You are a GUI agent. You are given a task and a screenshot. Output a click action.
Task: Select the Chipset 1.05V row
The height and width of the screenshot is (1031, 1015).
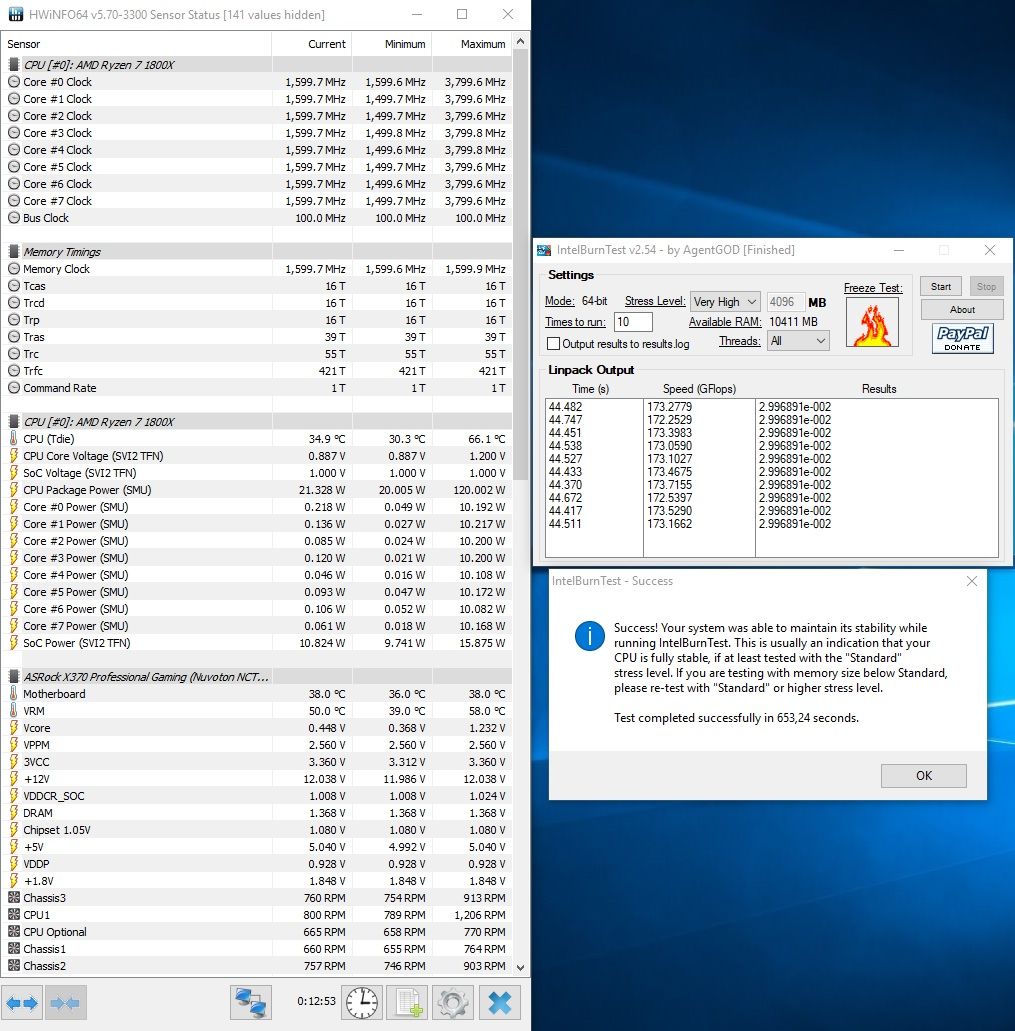(x=257, y=830)
